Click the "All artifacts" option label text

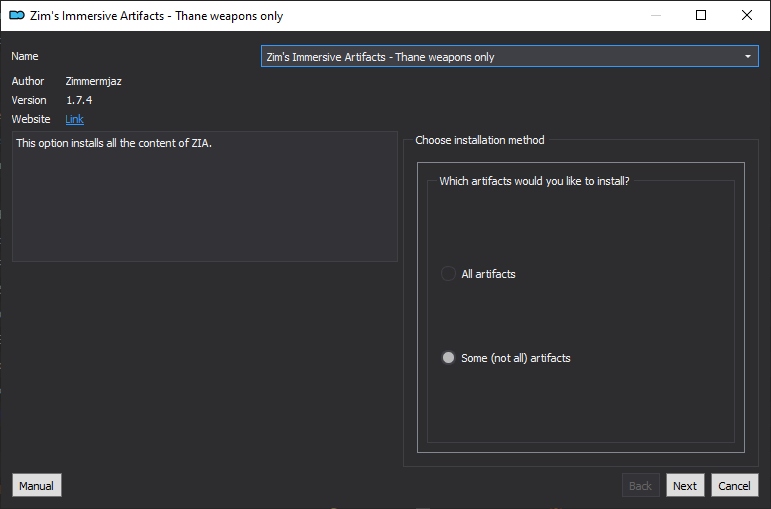pyautogui.click(x=488, y=274)
